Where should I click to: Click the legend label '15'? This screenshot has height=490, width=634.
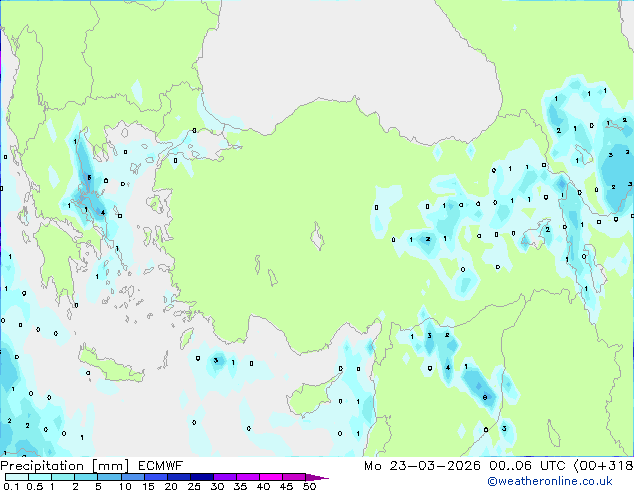pos(148,486)
